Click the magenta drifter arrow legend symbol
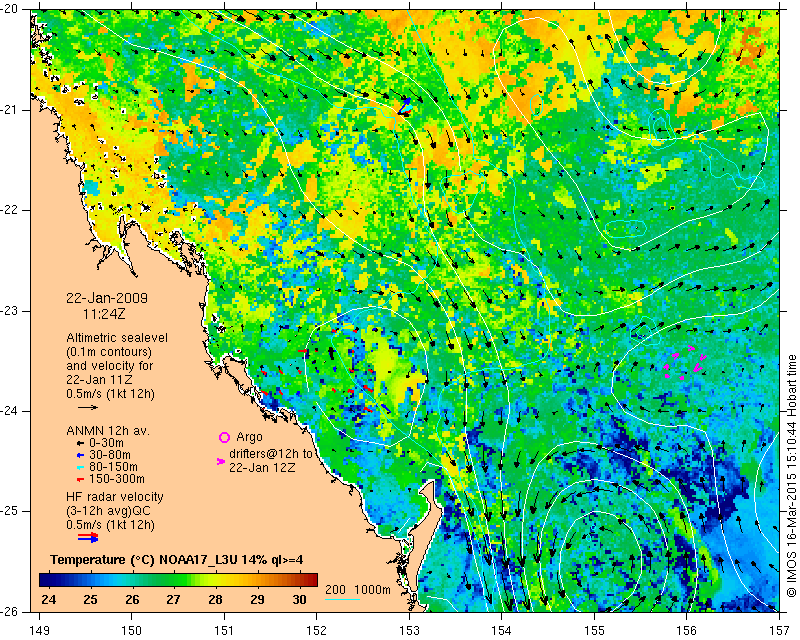Image resolution: width=800 pixels, height=640 pixels. [x=221, y=461]
